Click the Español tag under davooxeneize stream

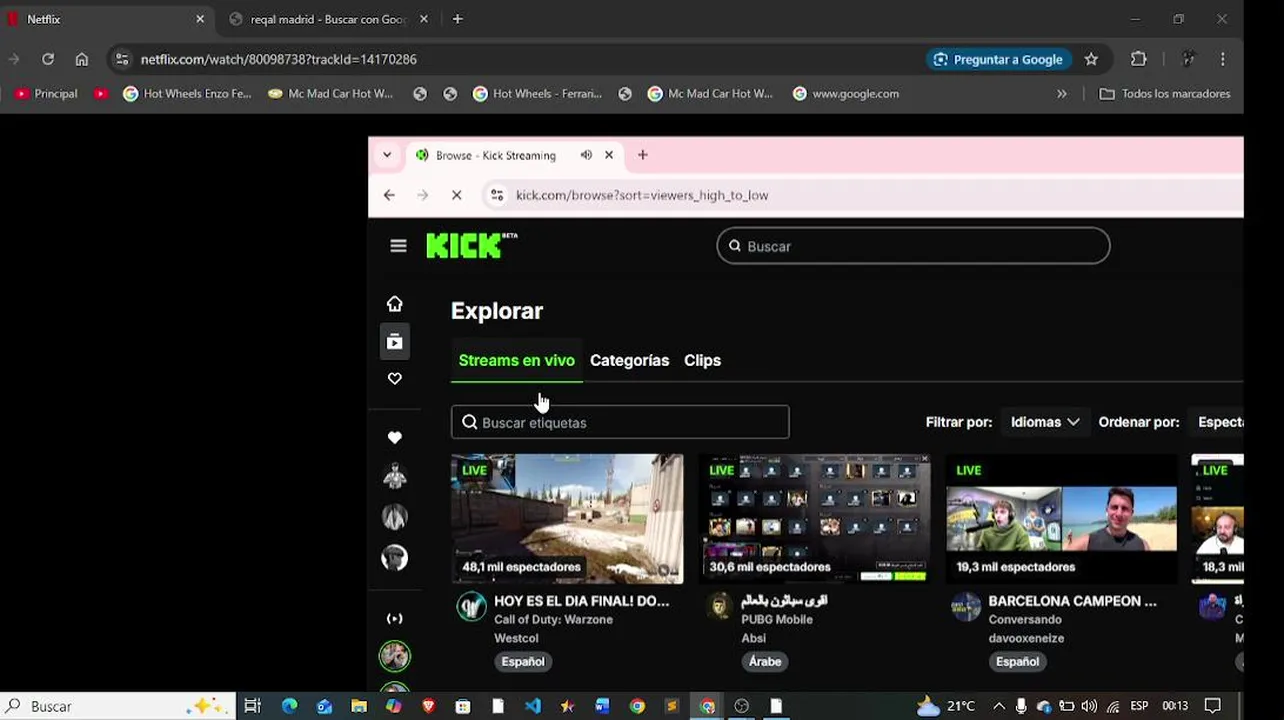click(x=1017, y=661)
